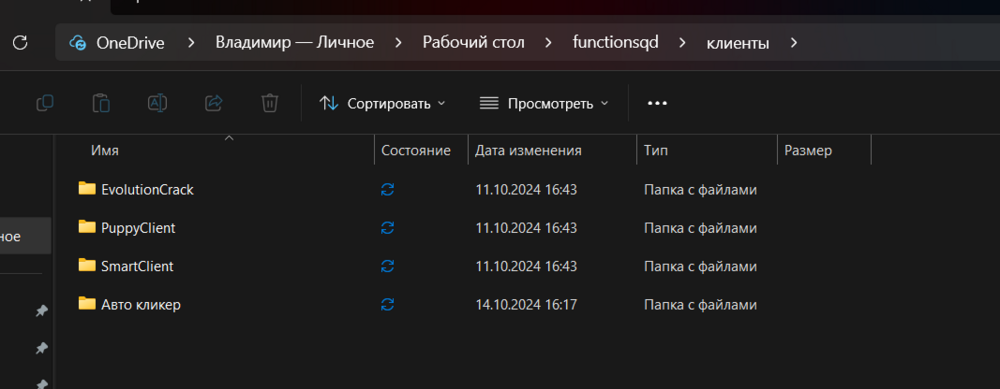The image size is (1000, 389).
Task: Click date 11.10.2024 16:43 in EvolutionCrack row
Action: click(x=526, y=189)
